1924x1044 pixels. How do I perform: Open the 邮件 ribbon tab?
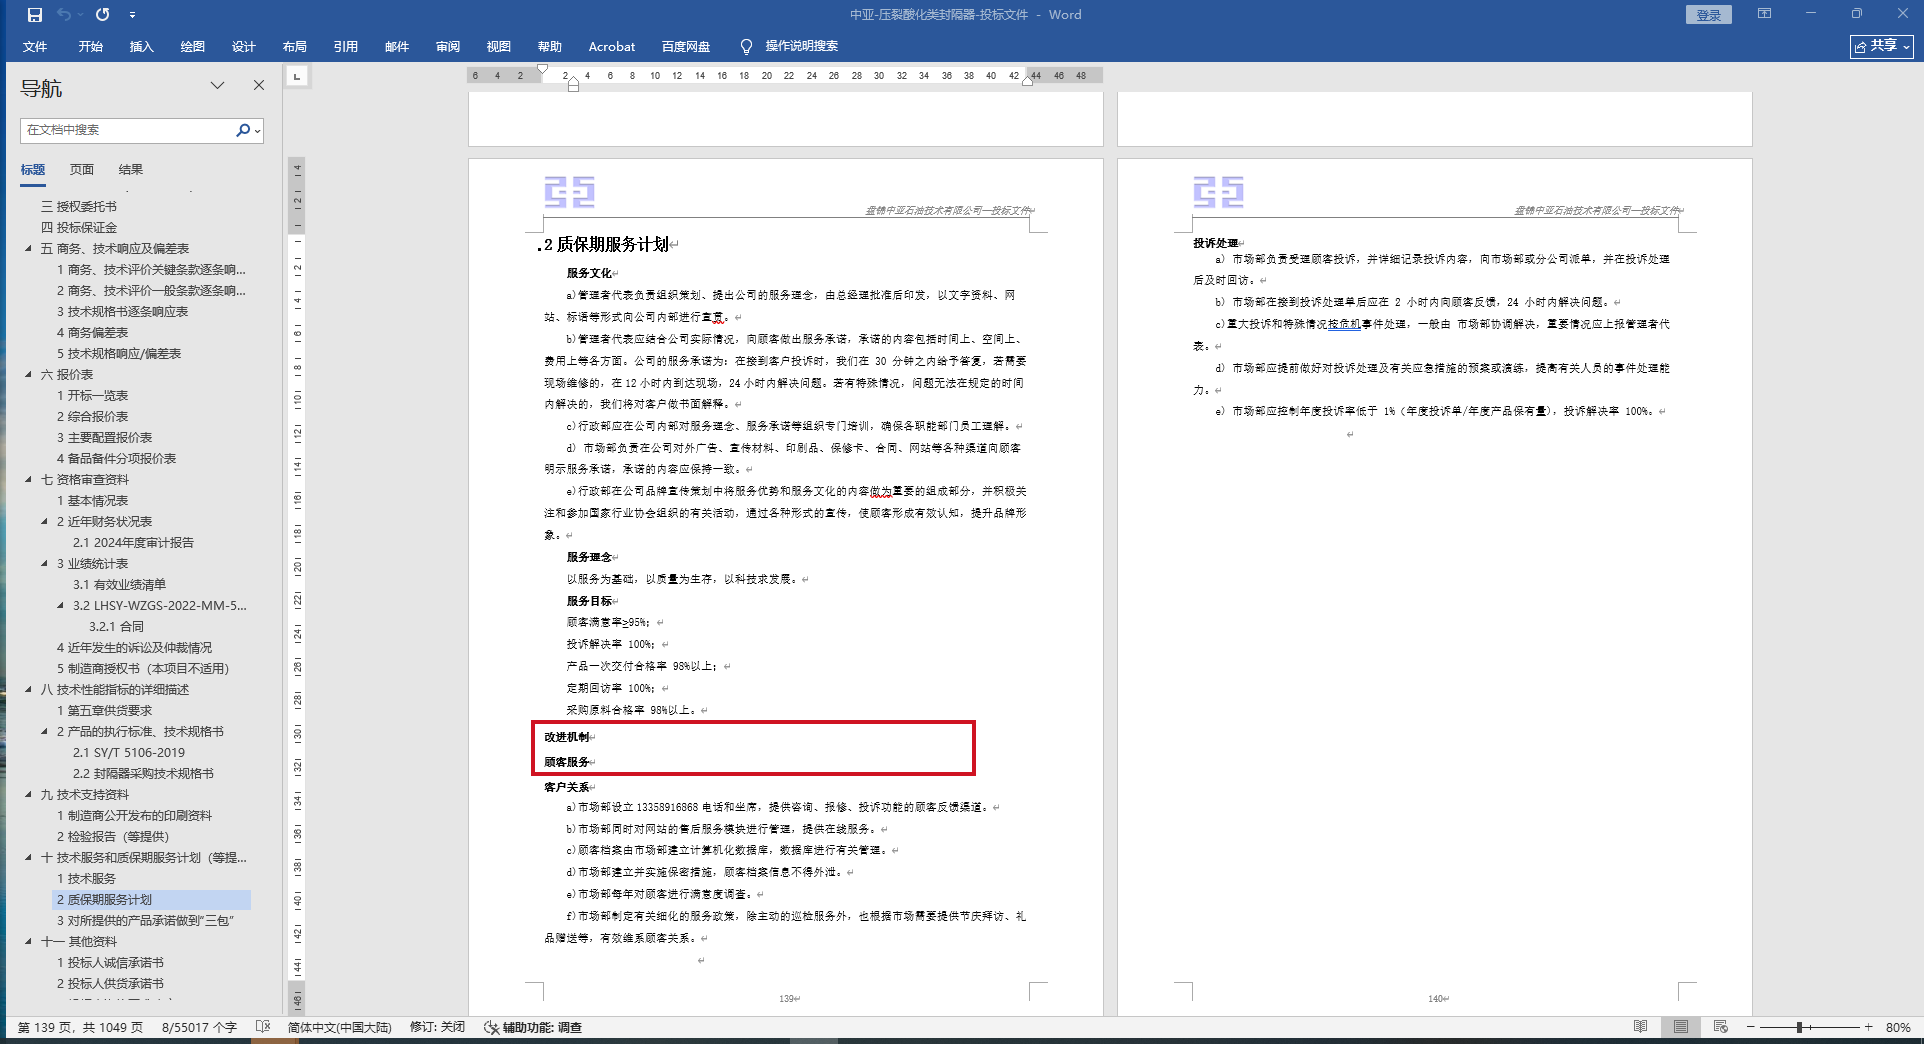point(397,46)
